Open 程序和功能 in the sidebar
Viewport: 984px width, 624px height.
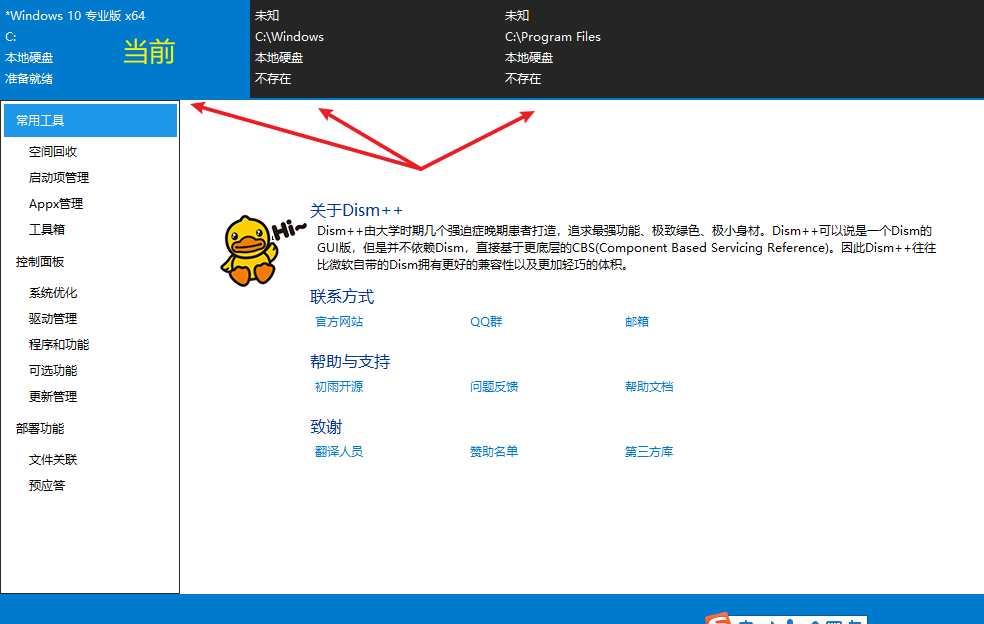(59, 345)
